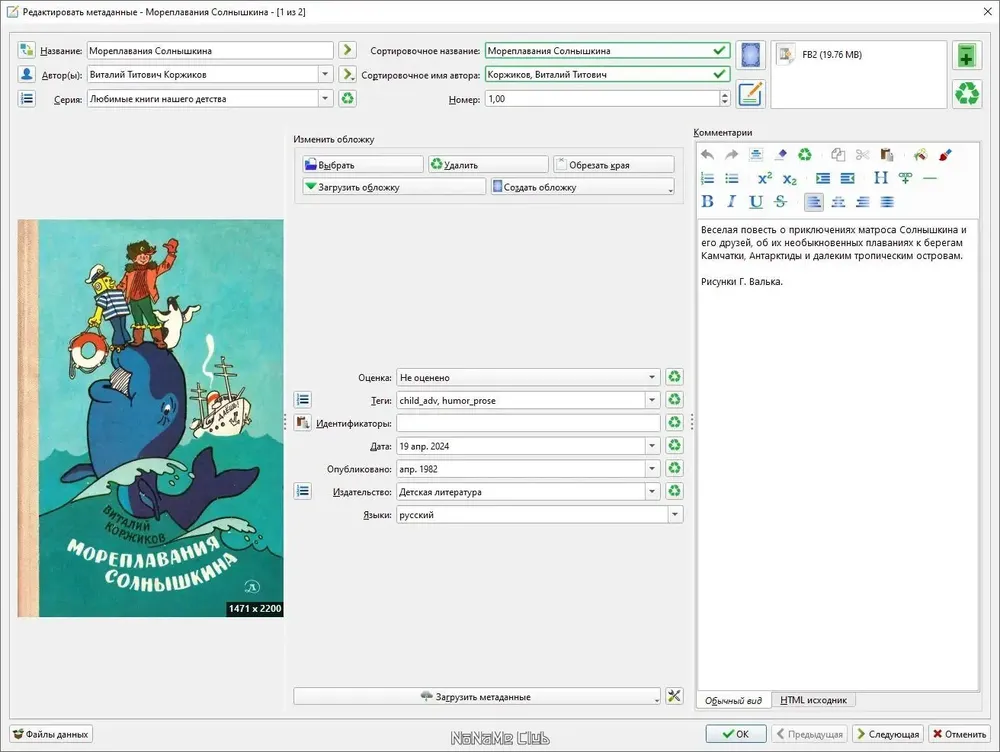The height and width of the screenshot is (752, 1000).
Task: Open the Оценка rating dropdown
Action: pyautogui.click(x=652, y=377)
